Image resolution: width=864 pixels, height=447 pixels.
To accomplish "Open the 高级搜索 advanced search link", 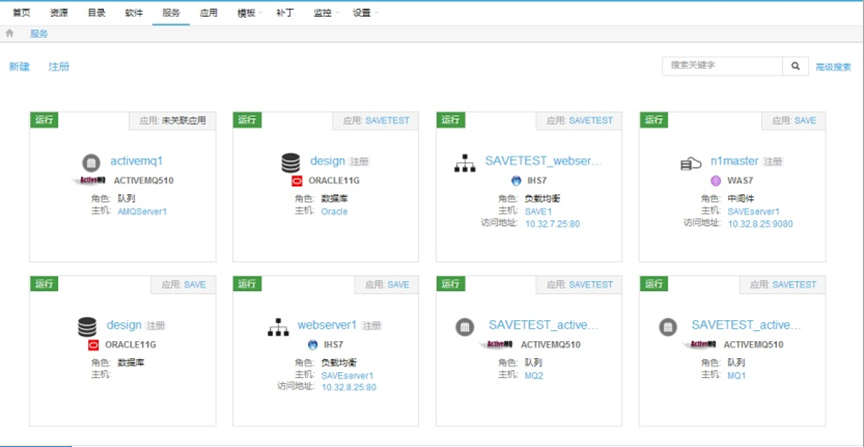I will (833, 67).
